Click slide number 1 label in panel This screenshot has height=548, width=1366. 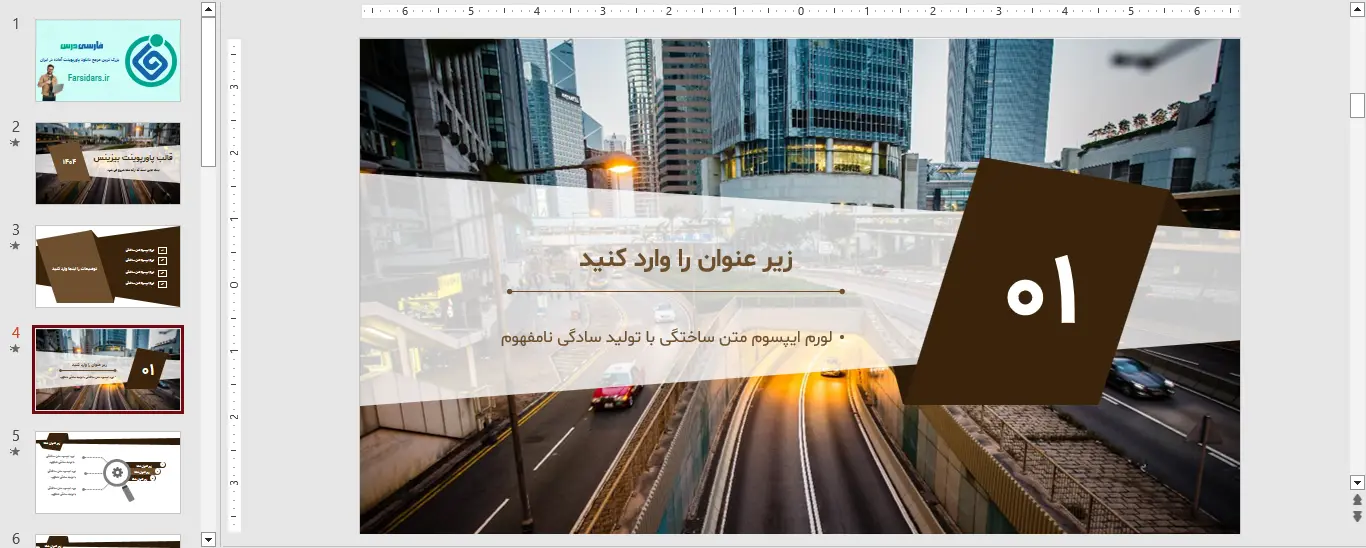point(15,24)
